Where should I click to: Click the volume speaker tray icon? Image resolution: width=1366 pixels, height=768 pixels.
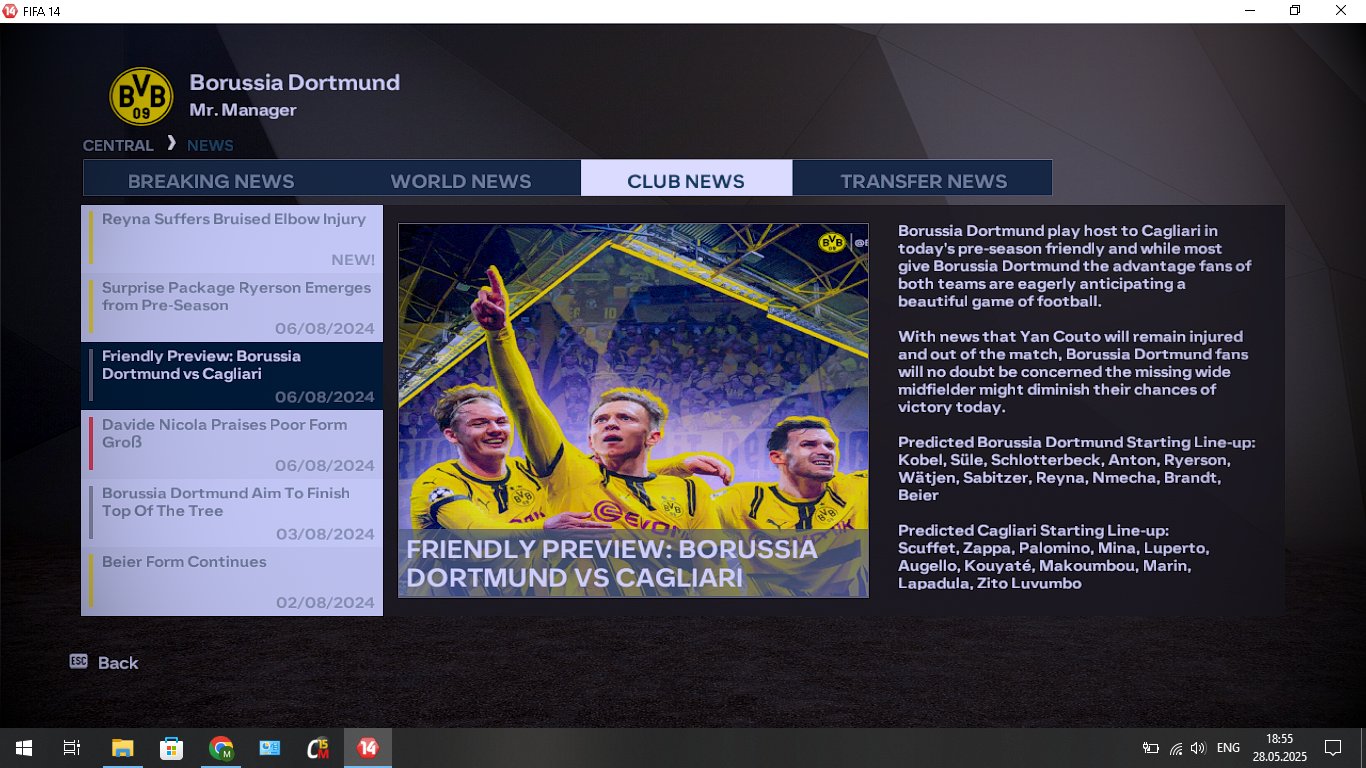tap(1198, 748)
